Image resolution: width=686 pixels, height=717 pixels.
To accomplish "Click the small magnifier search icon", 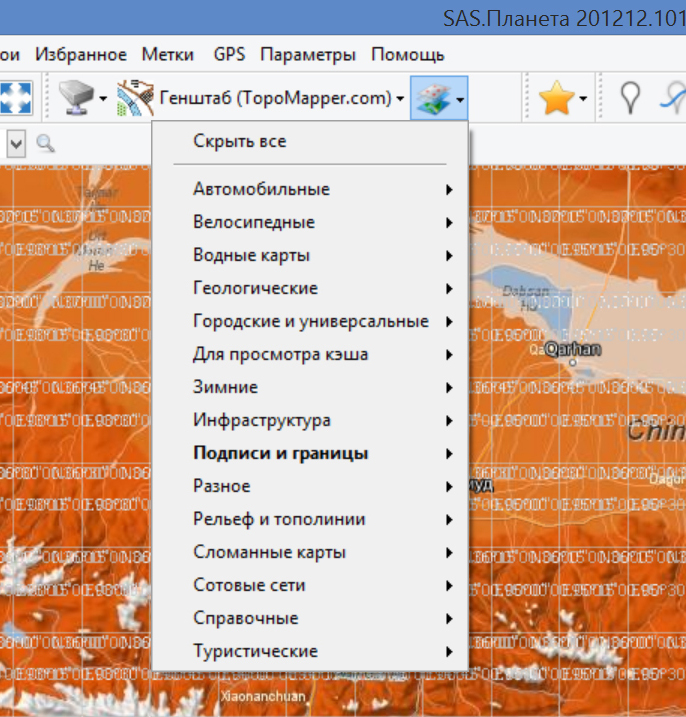I will [45, 144].
